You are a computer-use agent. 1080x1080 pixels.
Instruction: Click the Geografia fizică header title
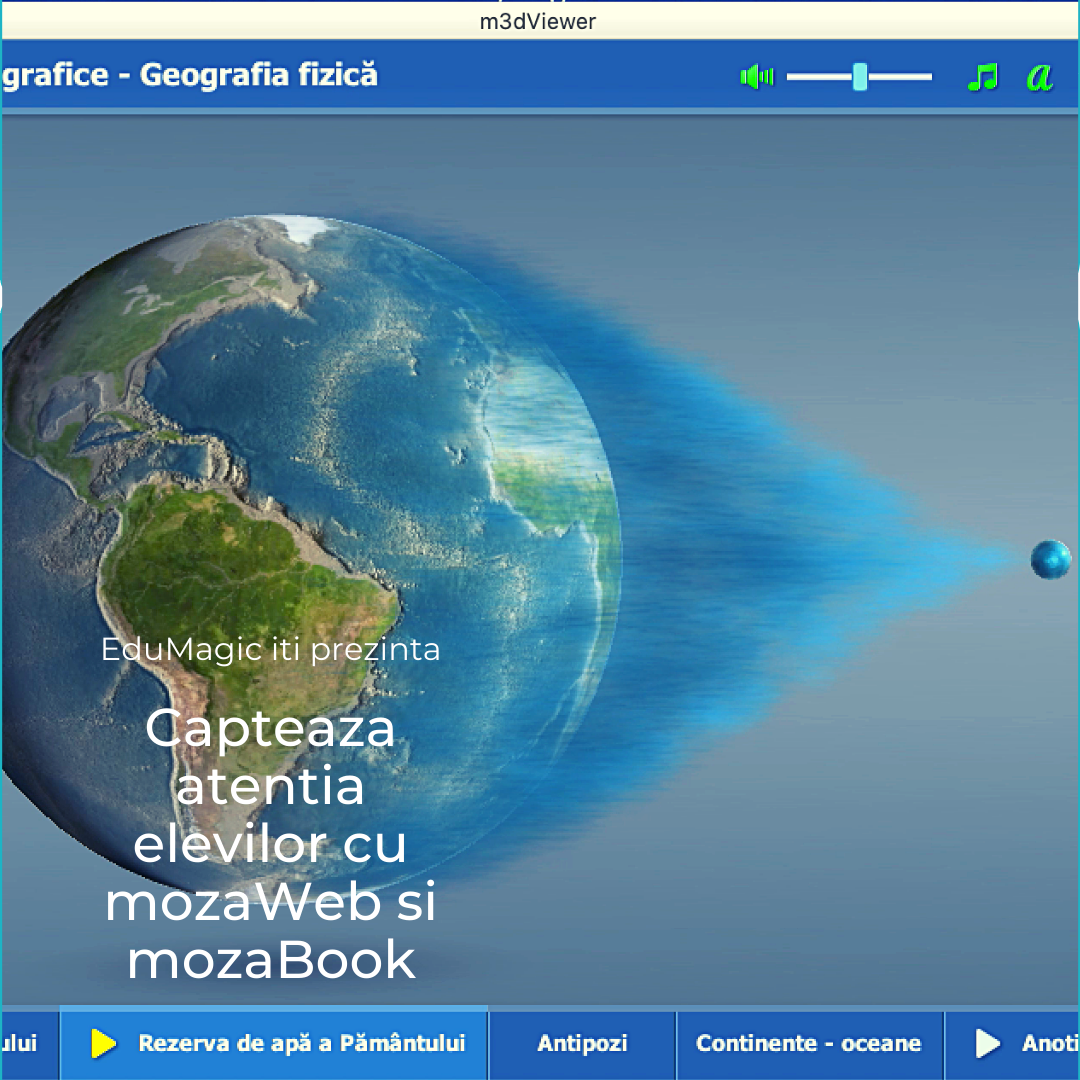190,74
